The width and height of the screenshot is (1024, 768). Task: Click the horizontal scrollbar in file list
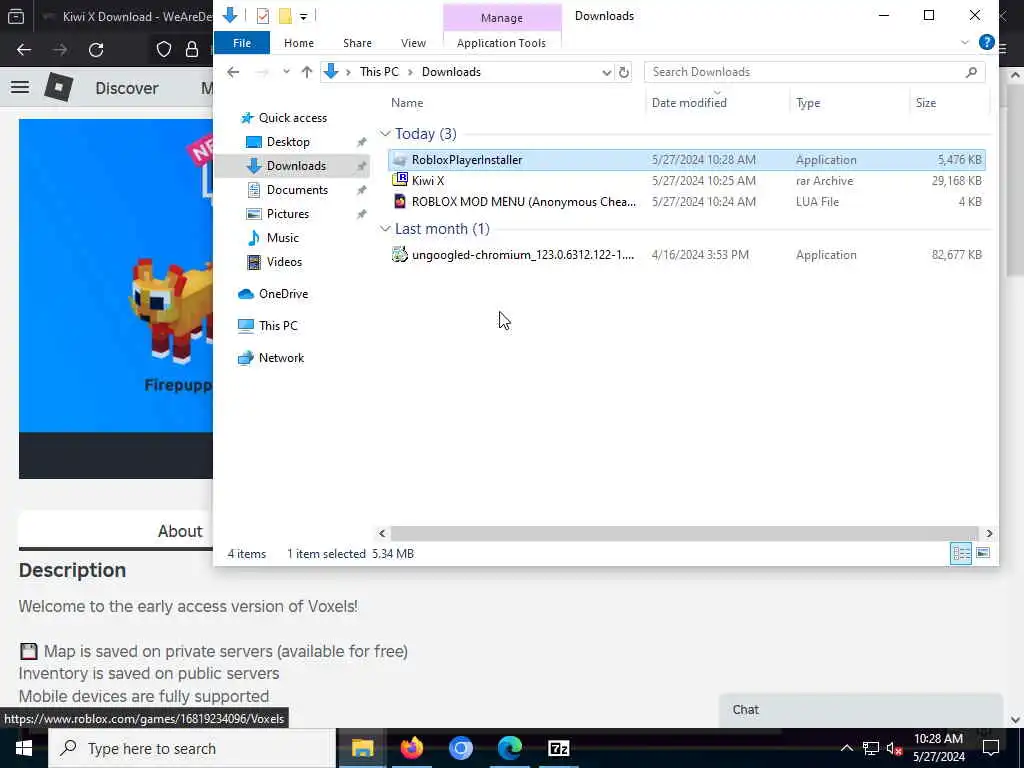(684, 534)
